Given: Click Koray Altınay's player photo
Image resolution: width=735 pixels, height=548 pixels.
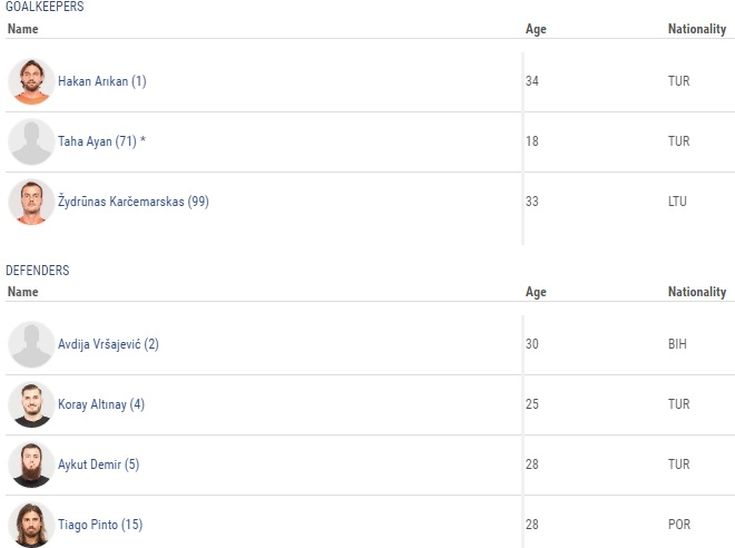Looking at the screenshot, I should coord(31,405).
